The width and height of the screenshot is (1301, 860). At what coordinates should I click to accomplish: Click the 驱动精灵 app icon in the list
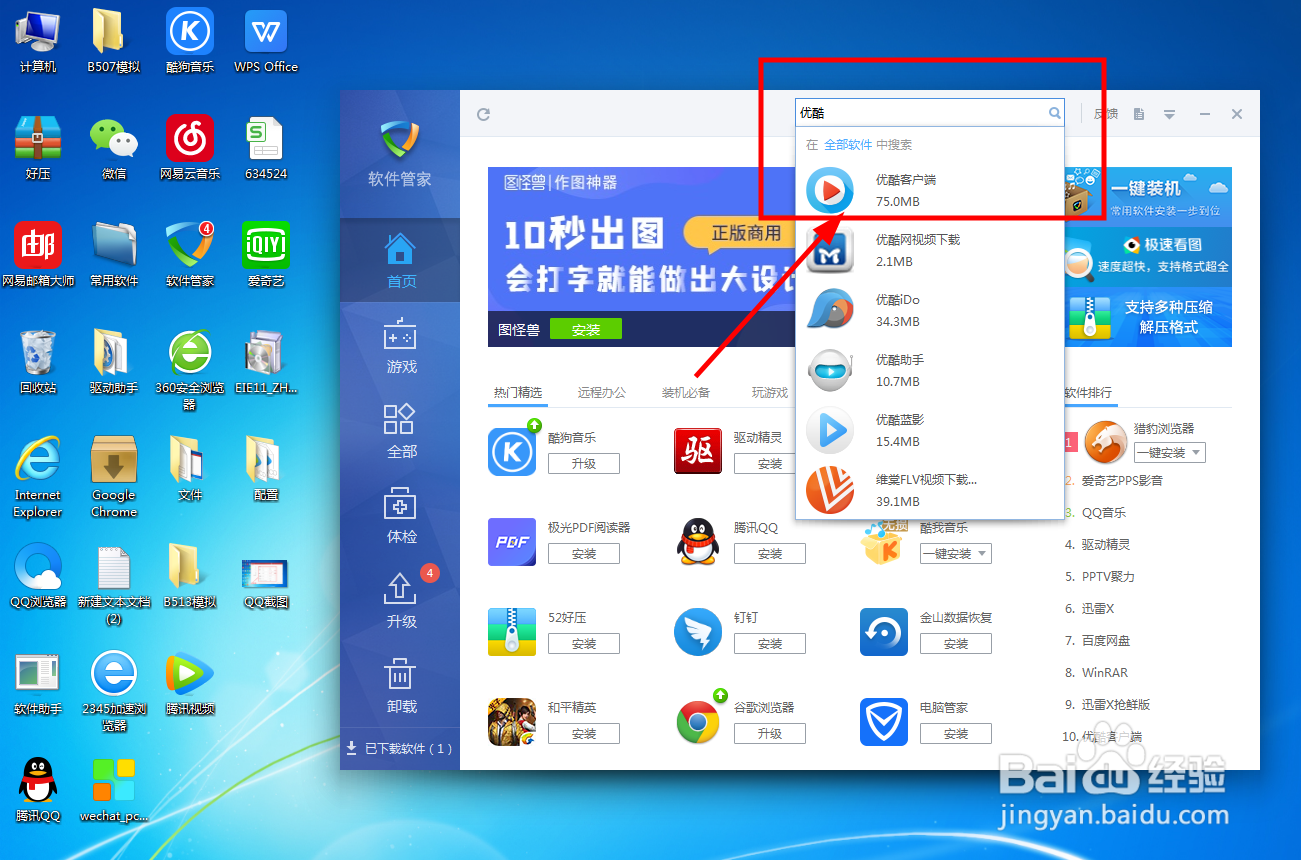tap(698, 451)
